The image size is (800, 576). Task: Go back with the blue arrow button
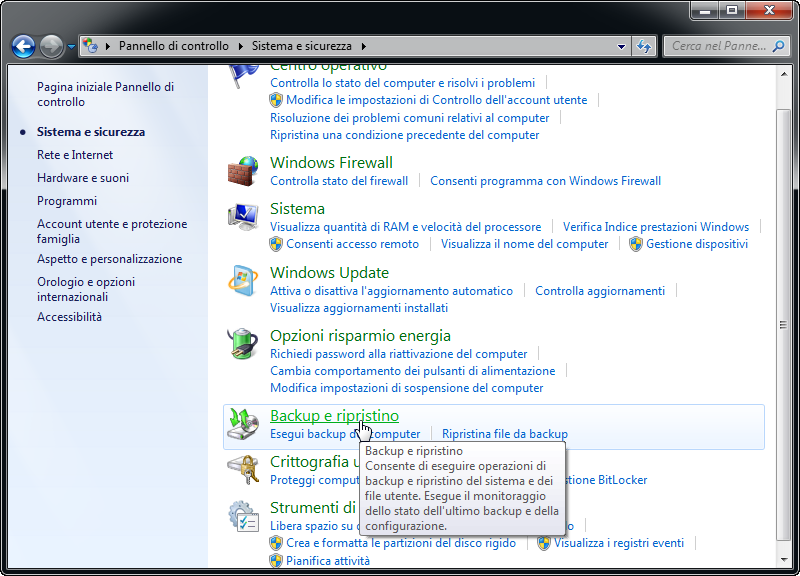[23, 46]
